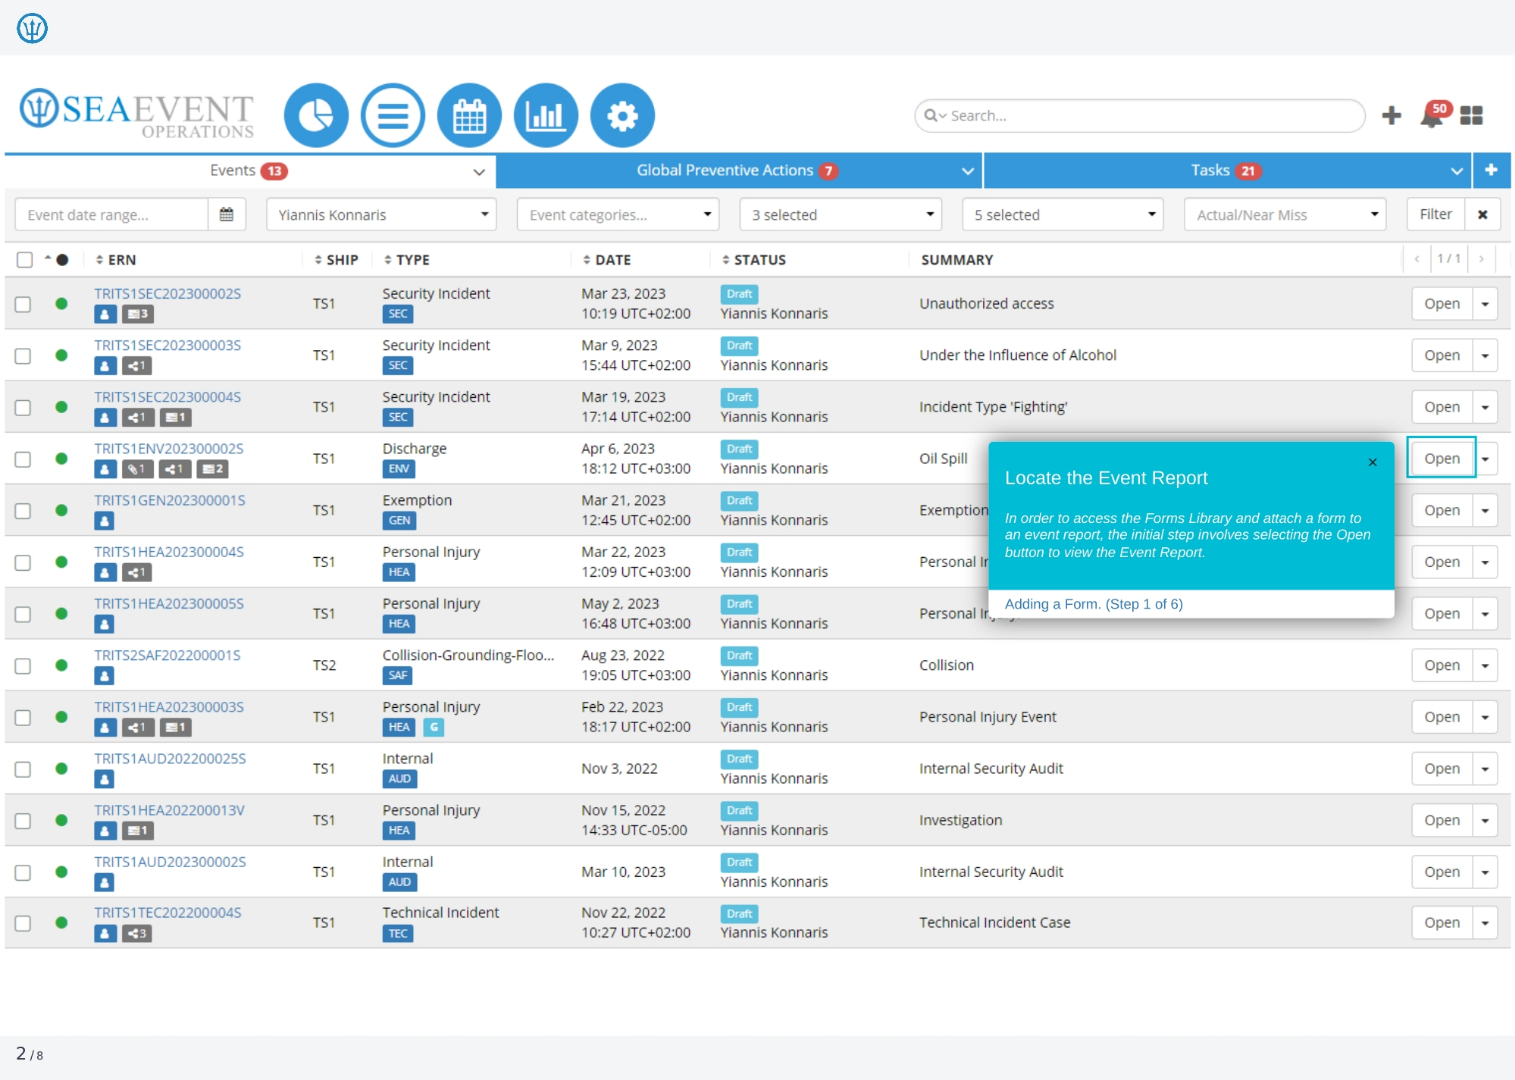Screen dimensions: 1515x1080
Task: Open the Investigation event row
Action: coord(1441,821)
